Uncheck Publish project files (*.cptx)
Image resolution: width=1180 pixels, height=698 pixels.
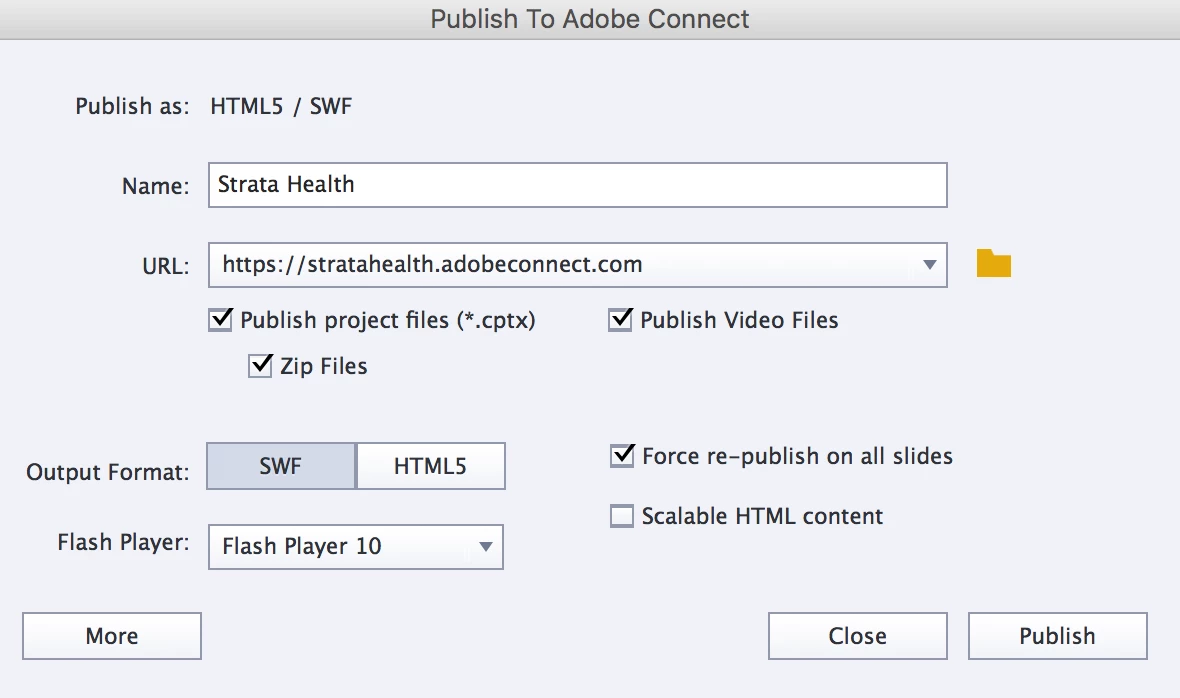tap(220, 320)
